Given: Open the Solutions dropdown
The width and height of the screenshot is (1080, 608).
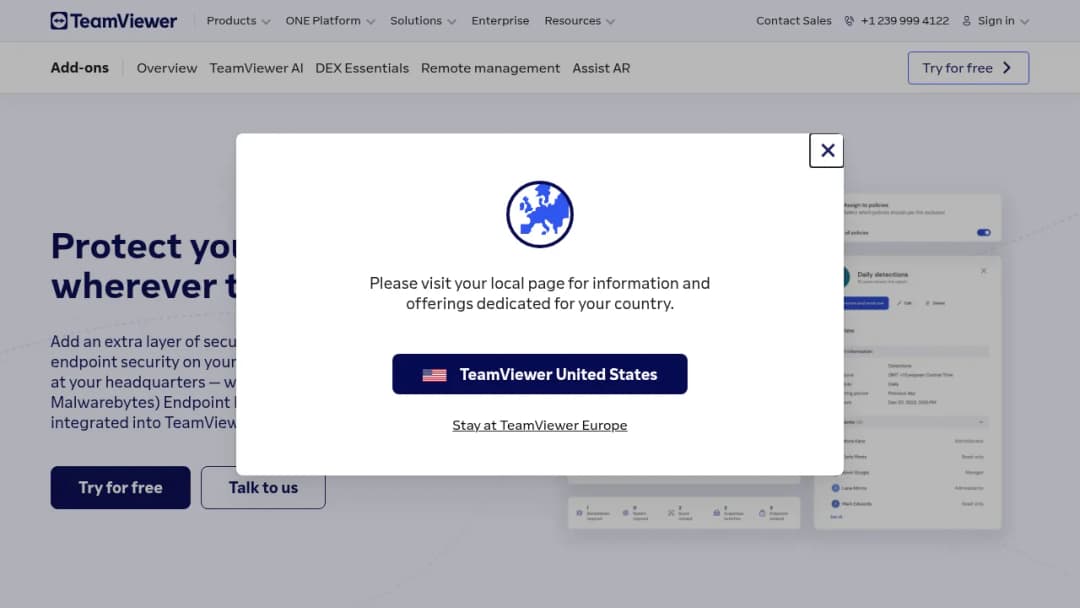Looking at the screenshot, I should coord(423,21).
